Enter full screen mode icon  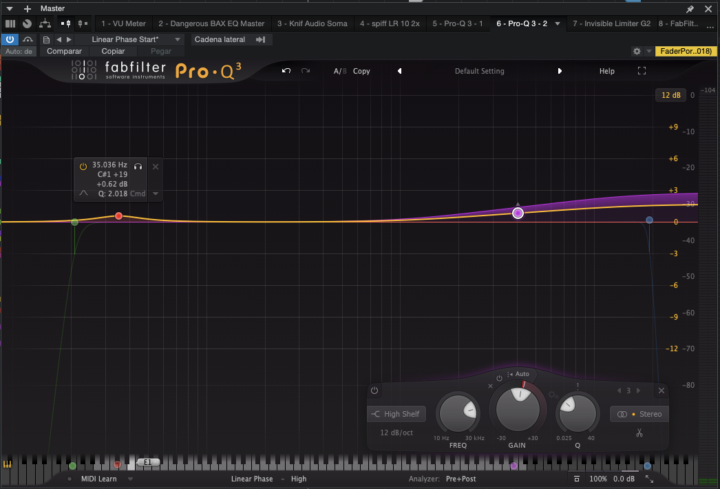click(x=641, y=71)
